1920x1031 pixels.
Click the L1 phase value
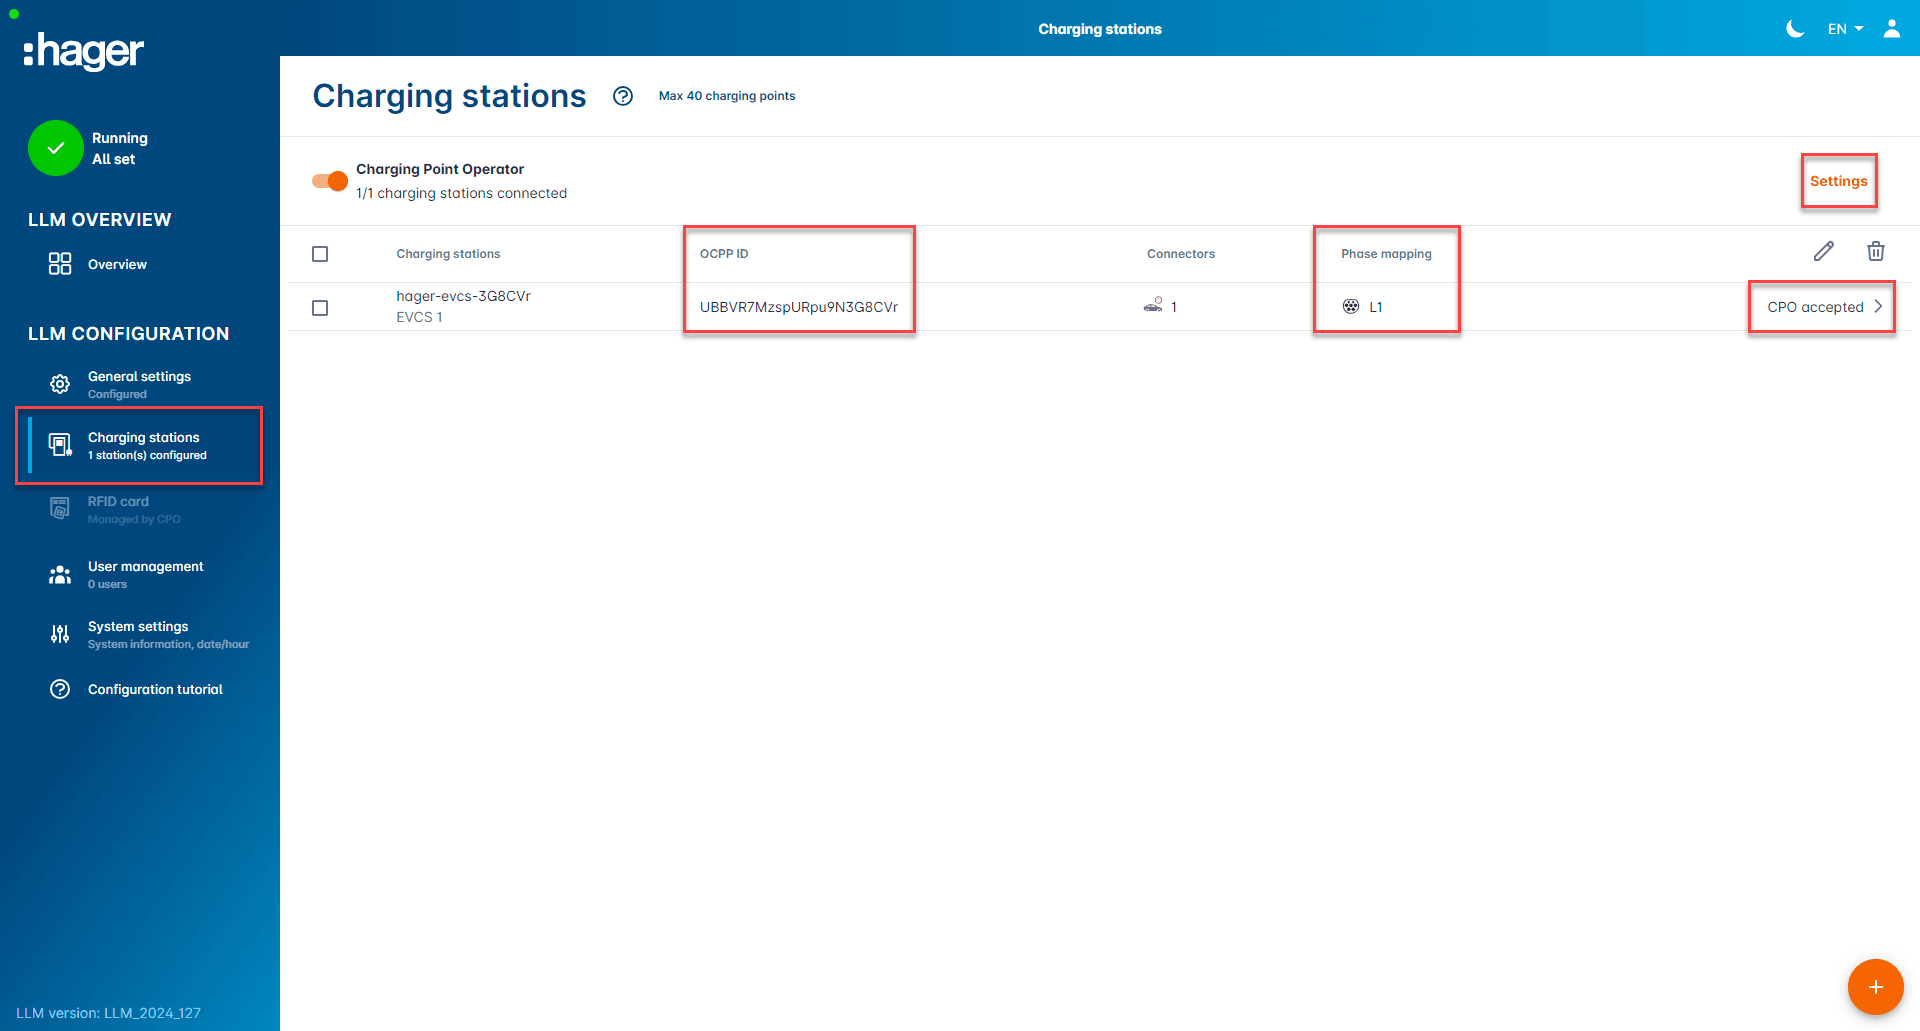(x=1376, y=307)
